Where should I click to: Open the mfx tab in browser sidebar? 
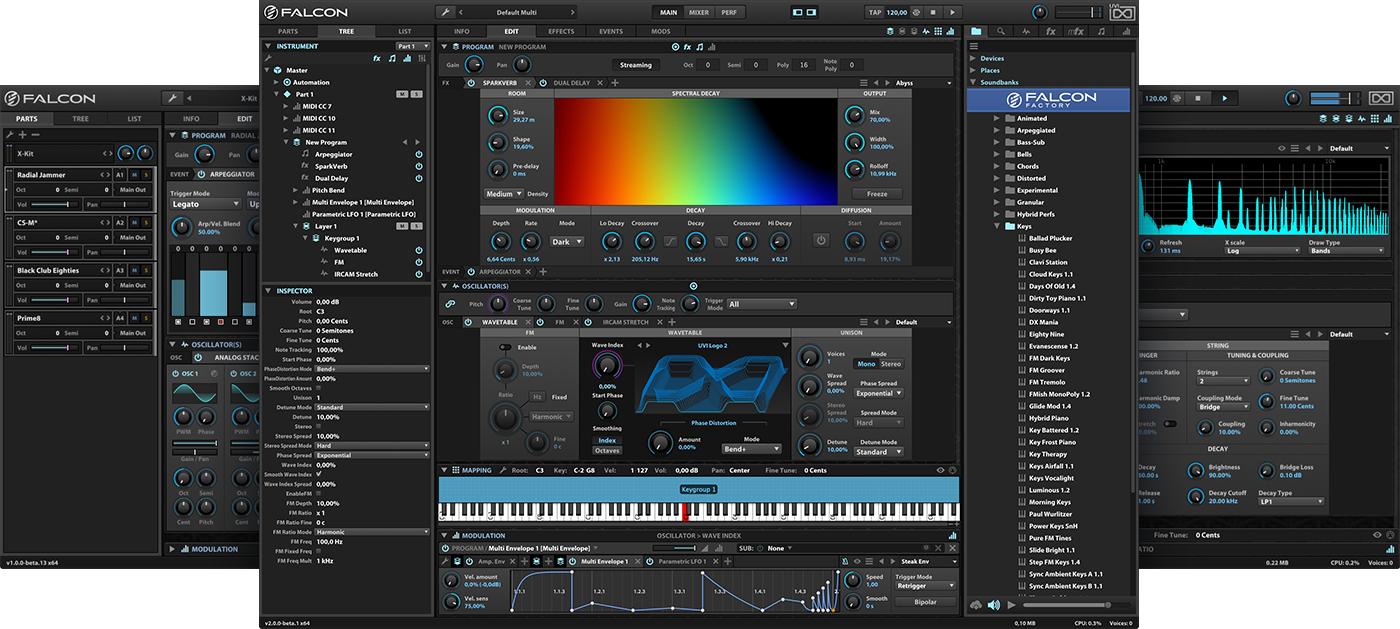1076,31
